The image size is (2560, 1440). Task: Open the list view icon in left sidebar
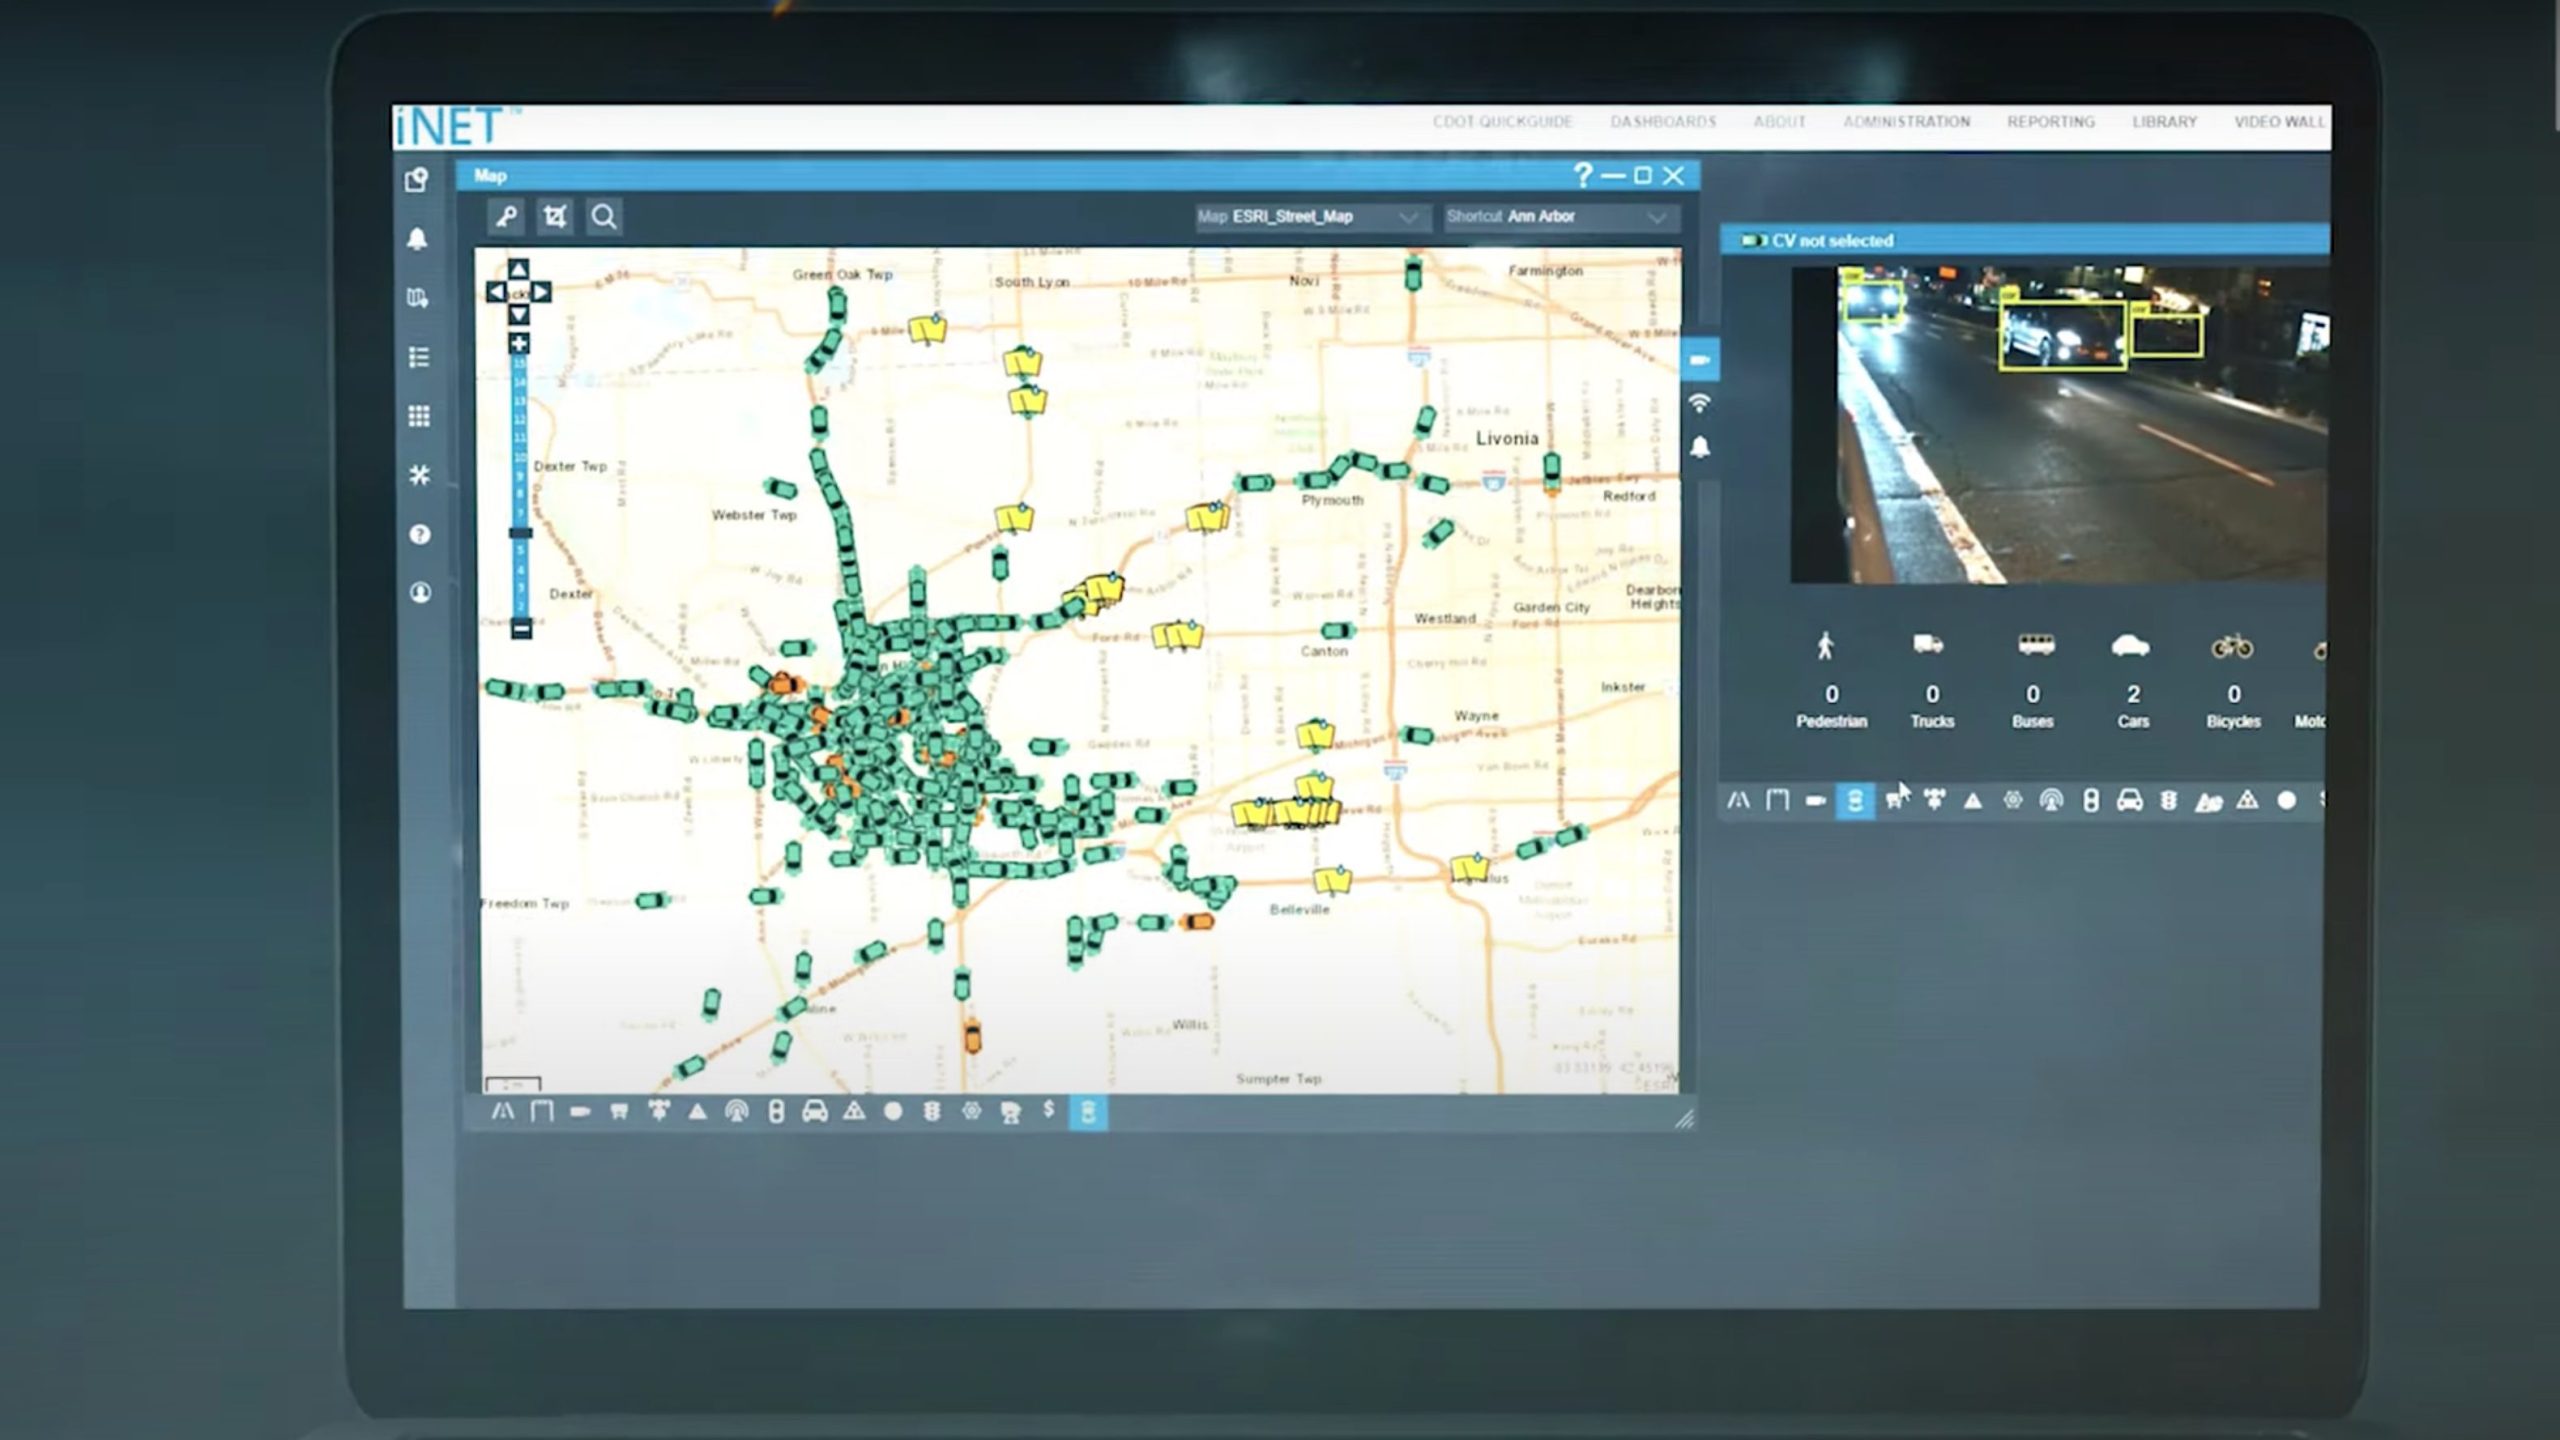(419, 357)
